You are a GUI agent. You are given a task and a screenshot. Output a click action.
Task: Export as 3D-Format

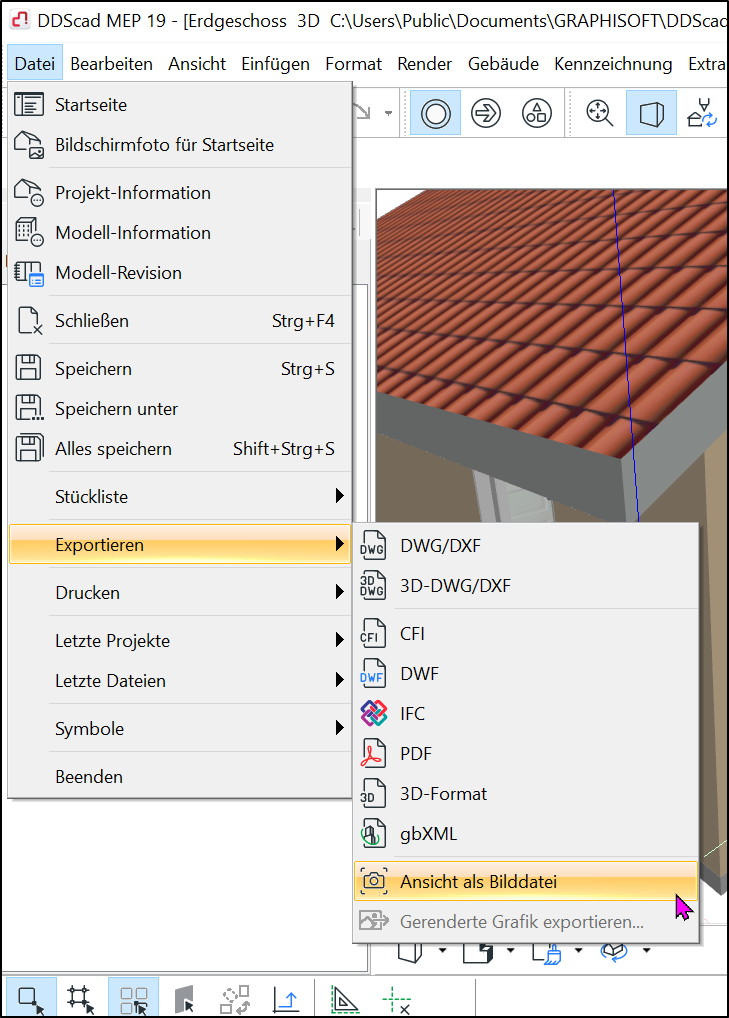click(x=526, y=794)
